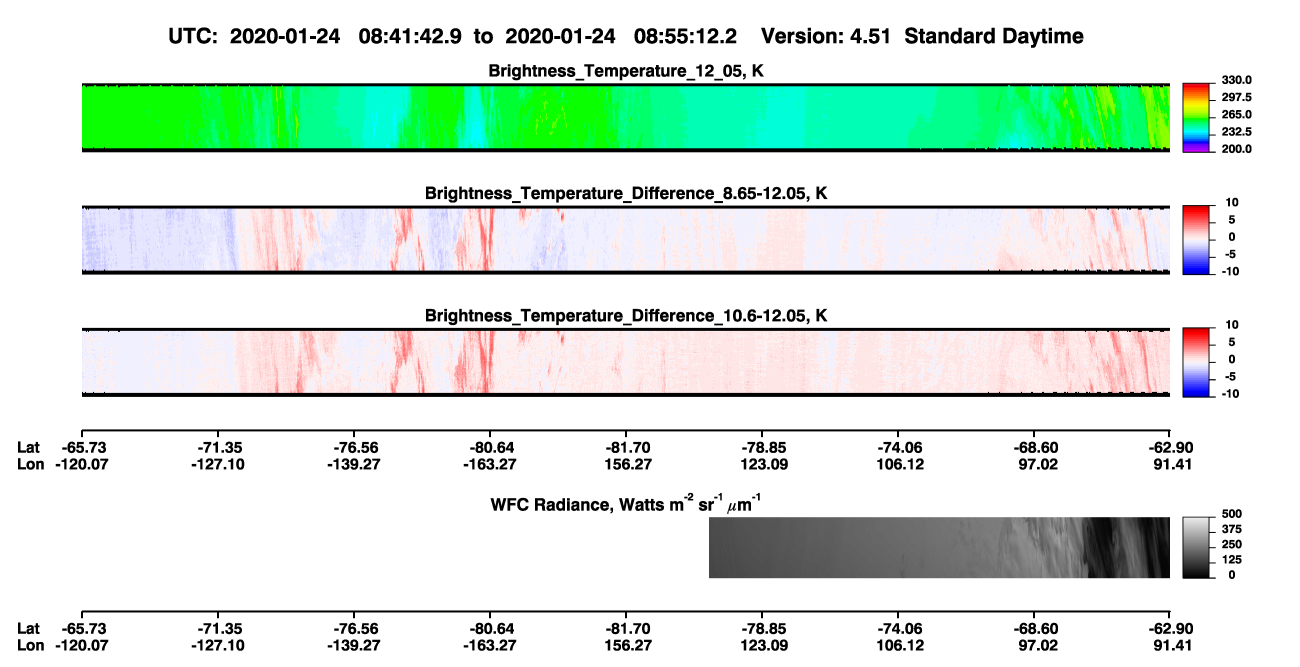Click latitude -76.56 on the axis under the WFC panel
Screen dimensions: 1300x667
(355, 628)
